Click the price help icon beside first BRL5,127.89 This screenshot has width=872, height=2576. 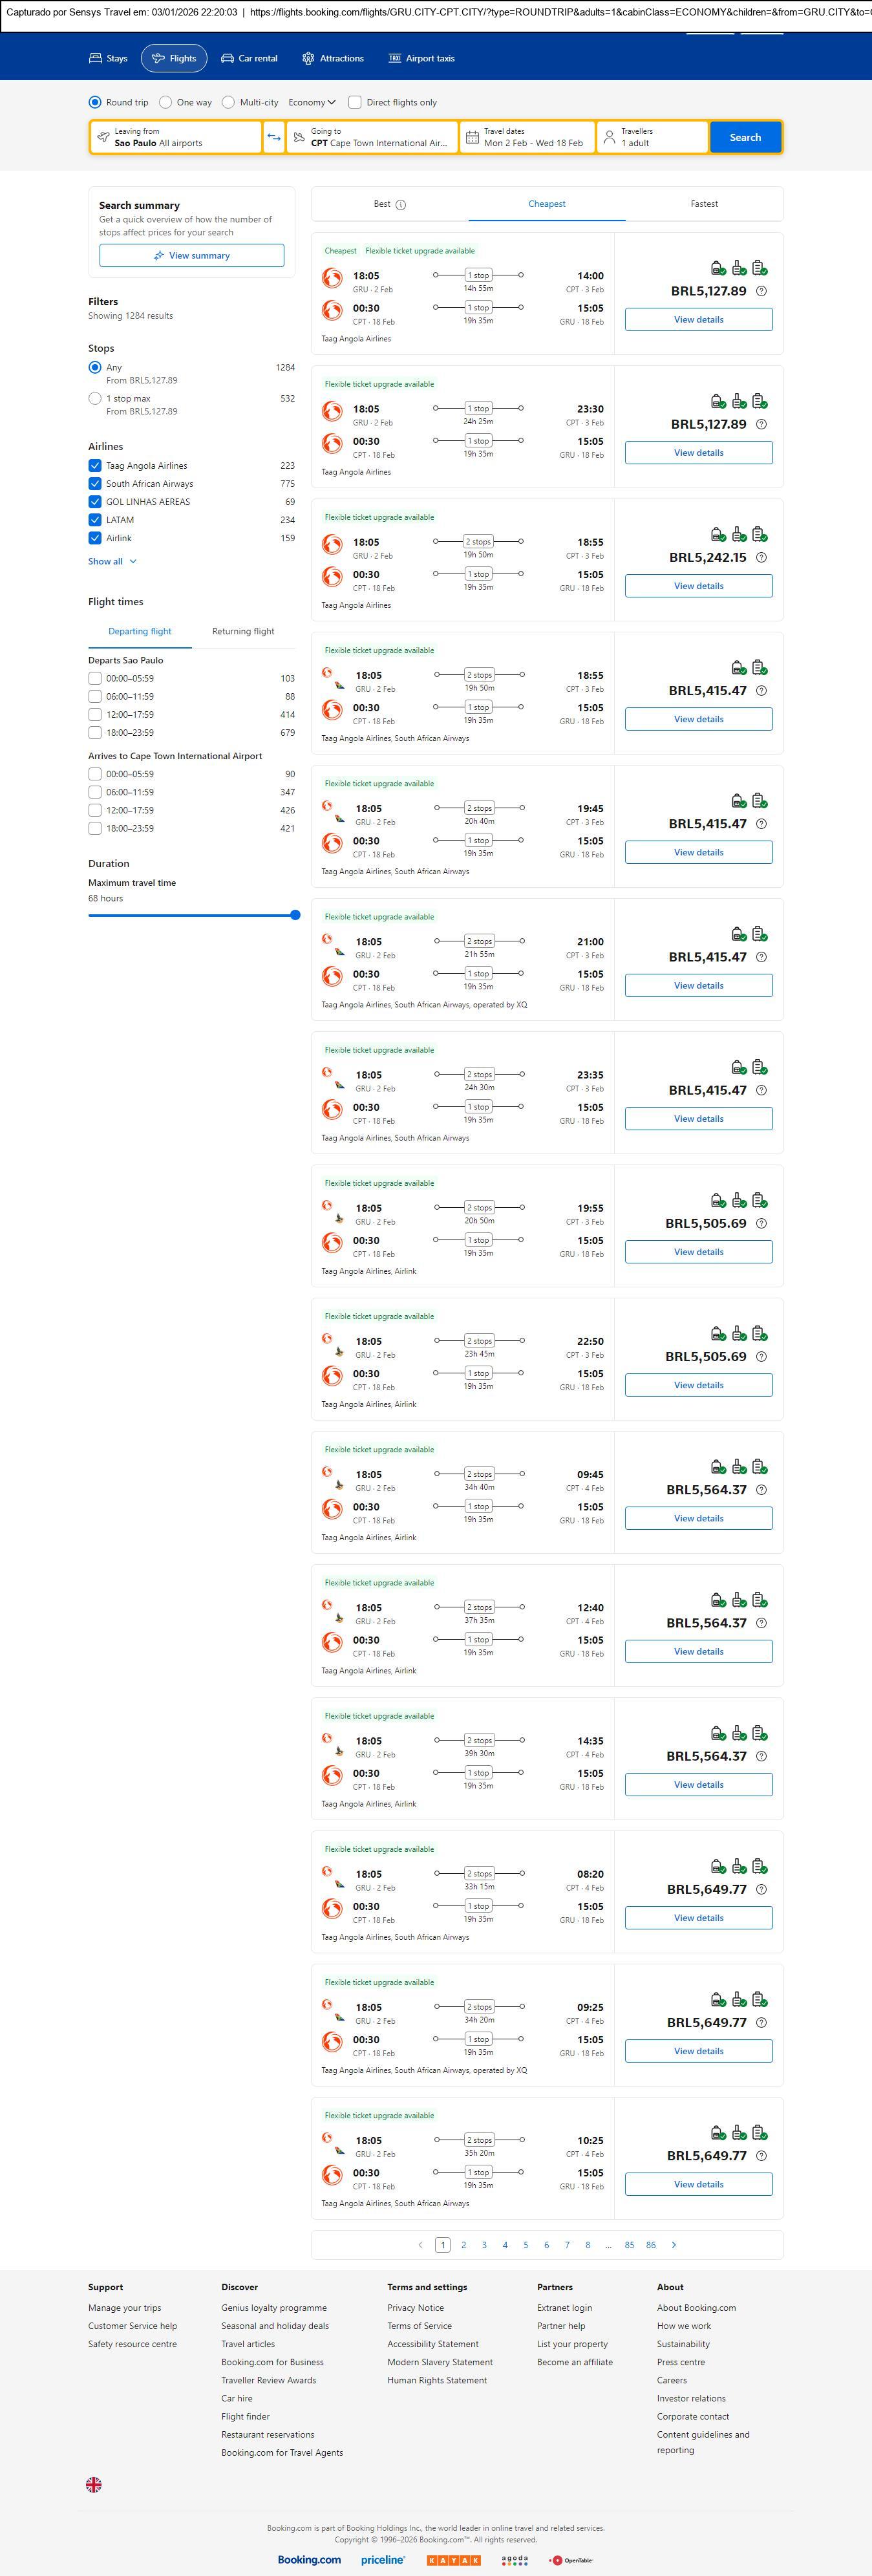(761, 291)
